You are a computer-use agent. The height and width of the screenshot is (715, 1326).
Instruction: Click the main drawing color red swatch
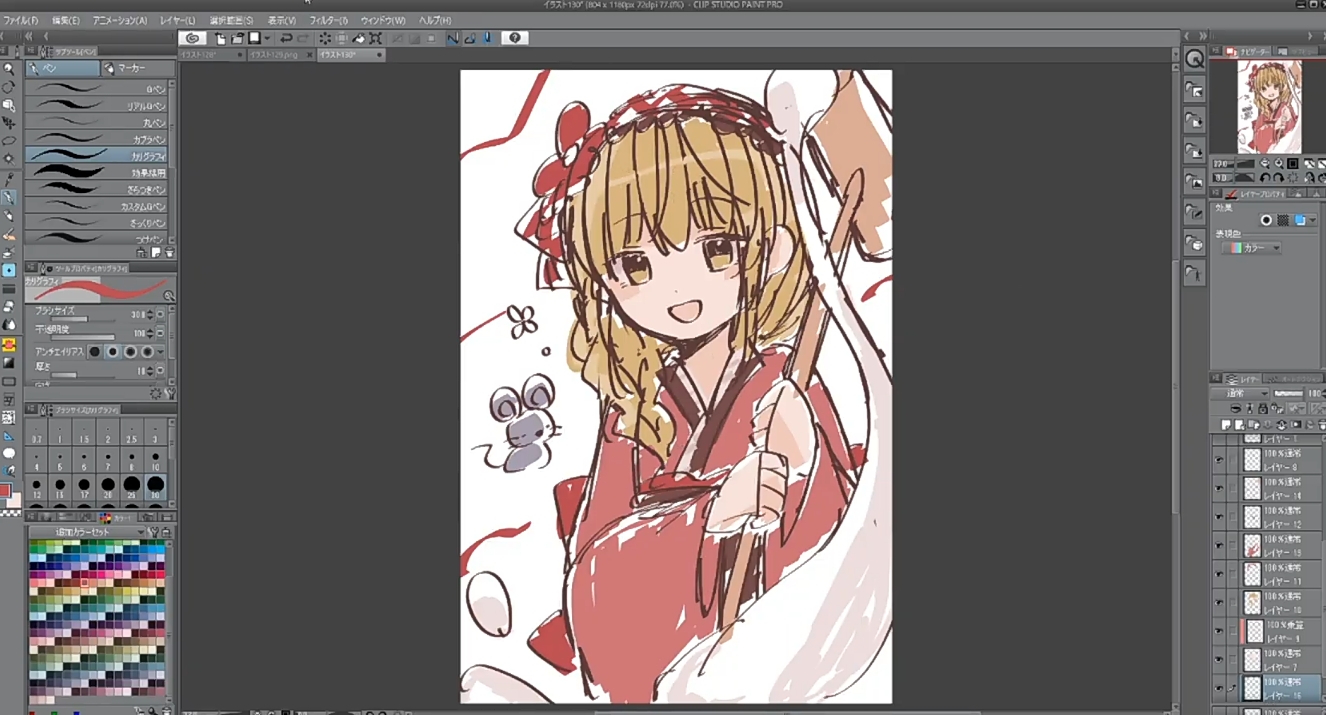tap(5, 492)
